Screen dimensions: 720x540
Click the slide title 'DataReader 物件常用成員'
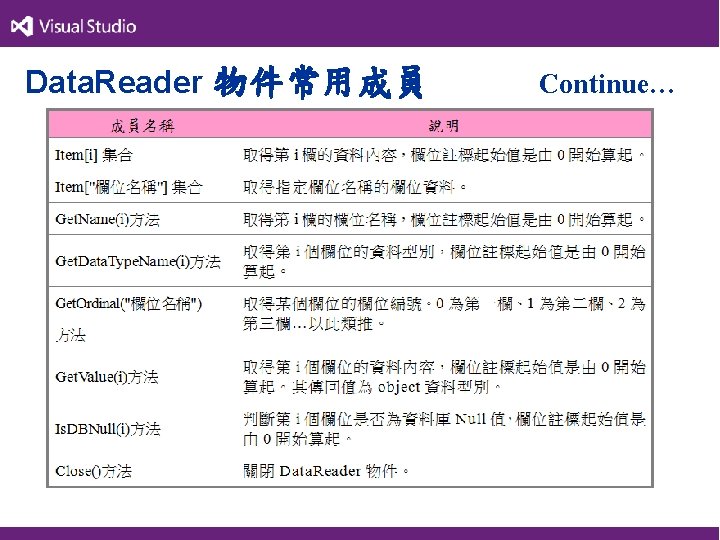[224, 82]
